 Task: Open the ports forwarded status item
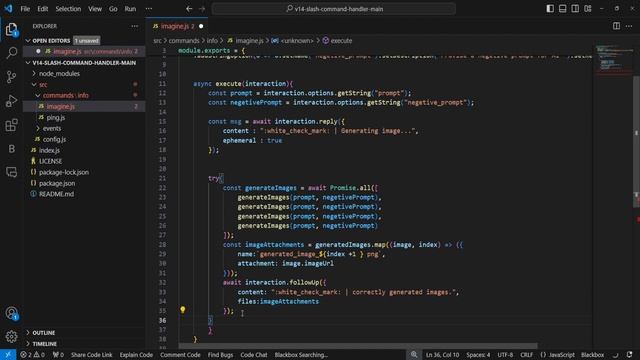(x=58, y=355)
